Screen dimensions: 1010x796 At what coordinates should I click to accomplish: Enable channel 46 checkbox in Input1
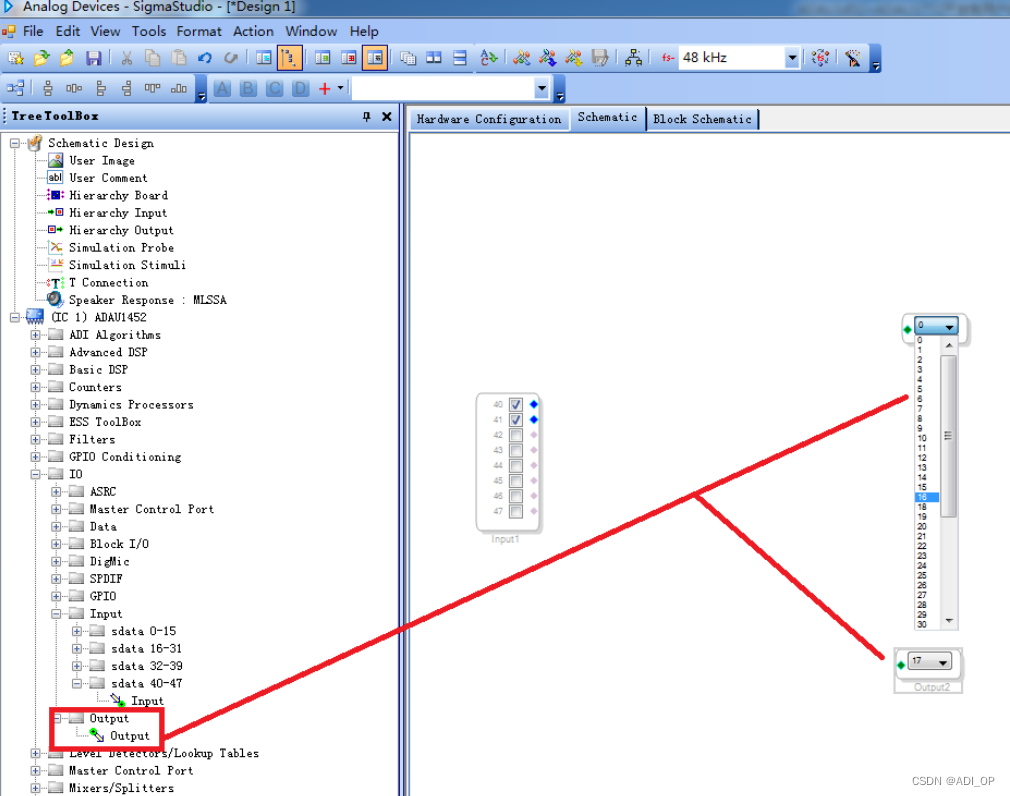515,496
